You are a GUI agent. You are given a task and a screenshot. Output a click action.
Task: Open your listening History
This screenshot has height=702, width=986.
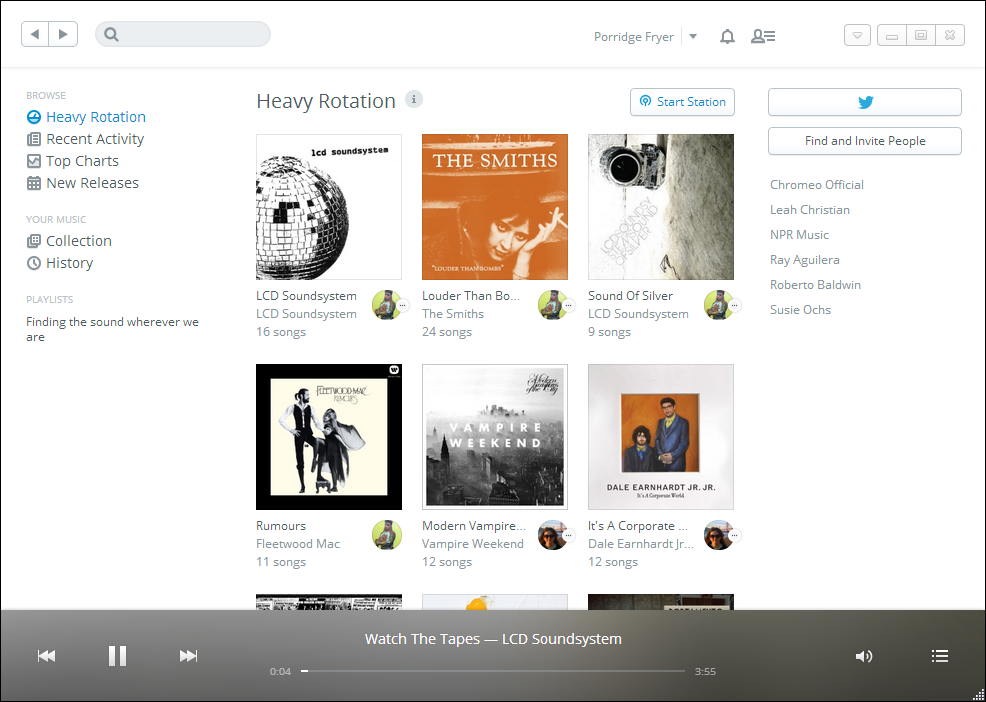coord(69,262)
